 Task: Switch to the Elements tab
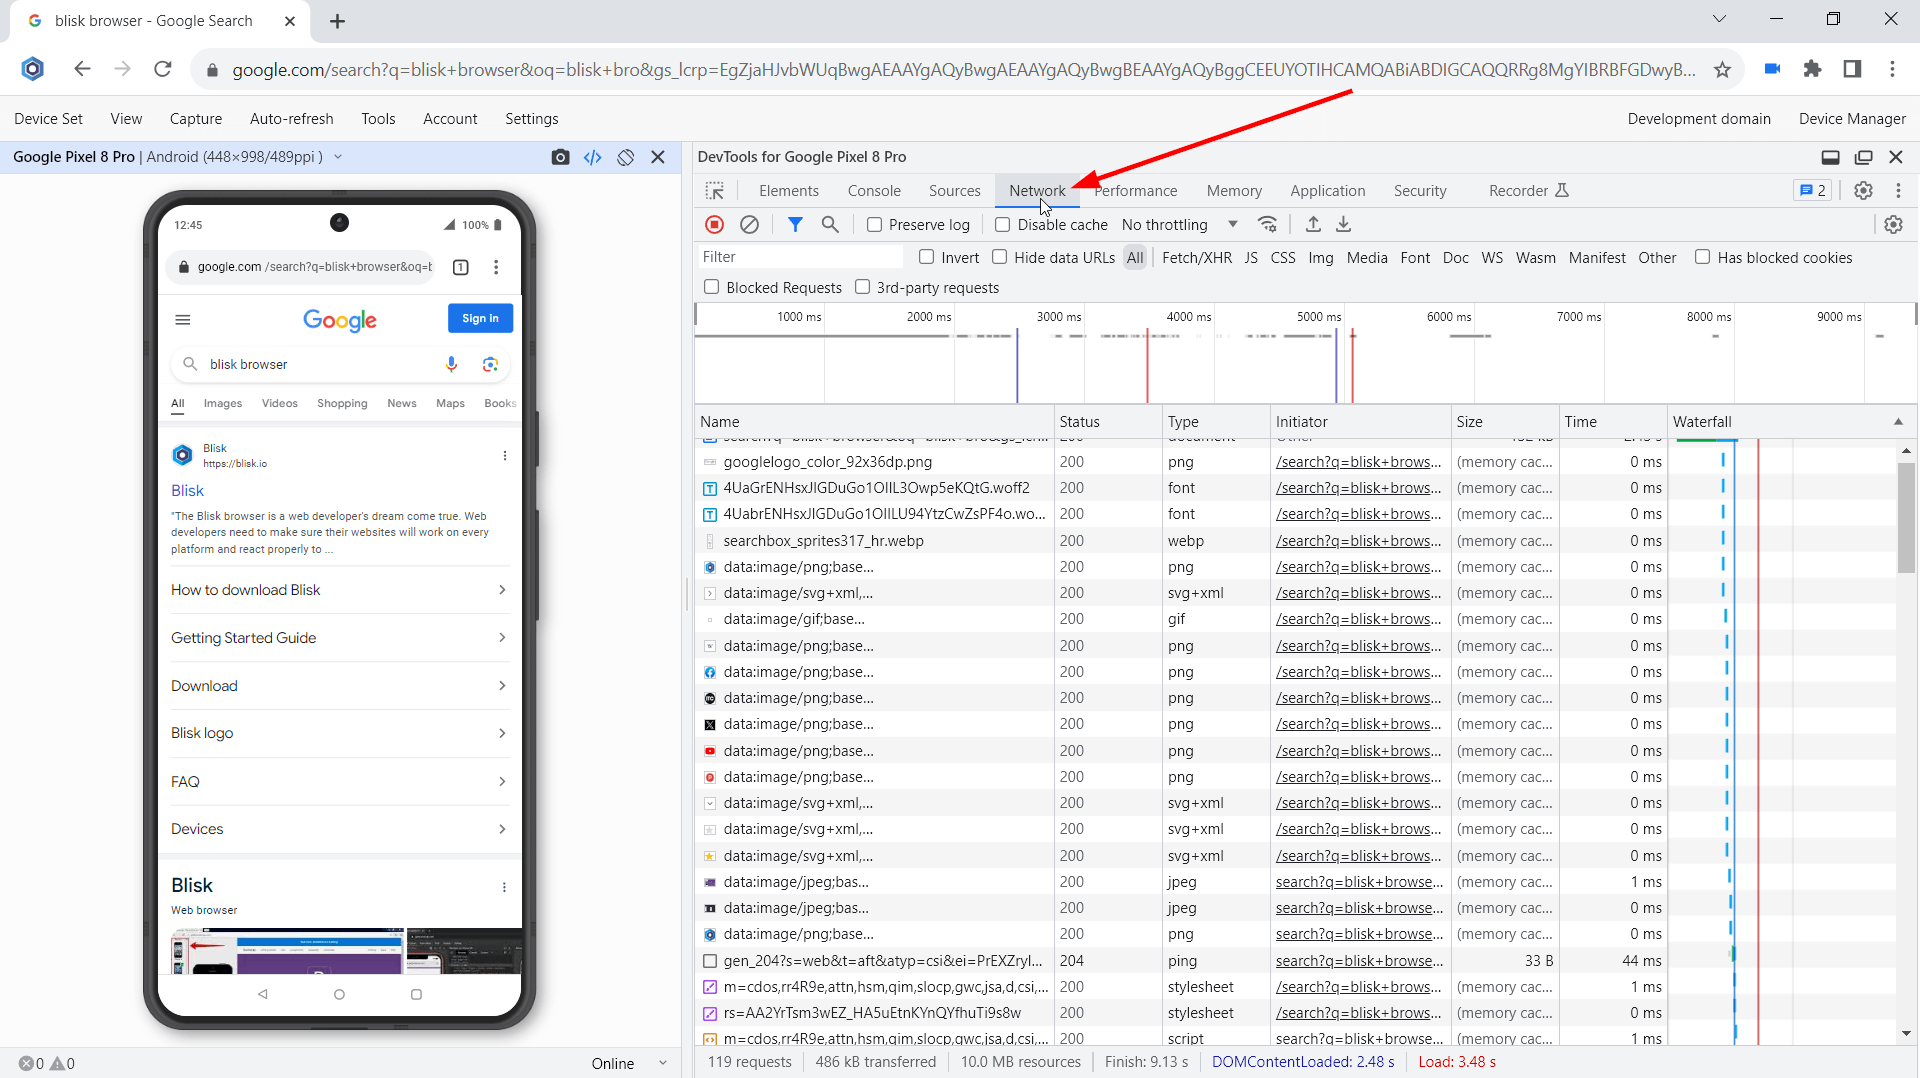(x=788, y=191)
